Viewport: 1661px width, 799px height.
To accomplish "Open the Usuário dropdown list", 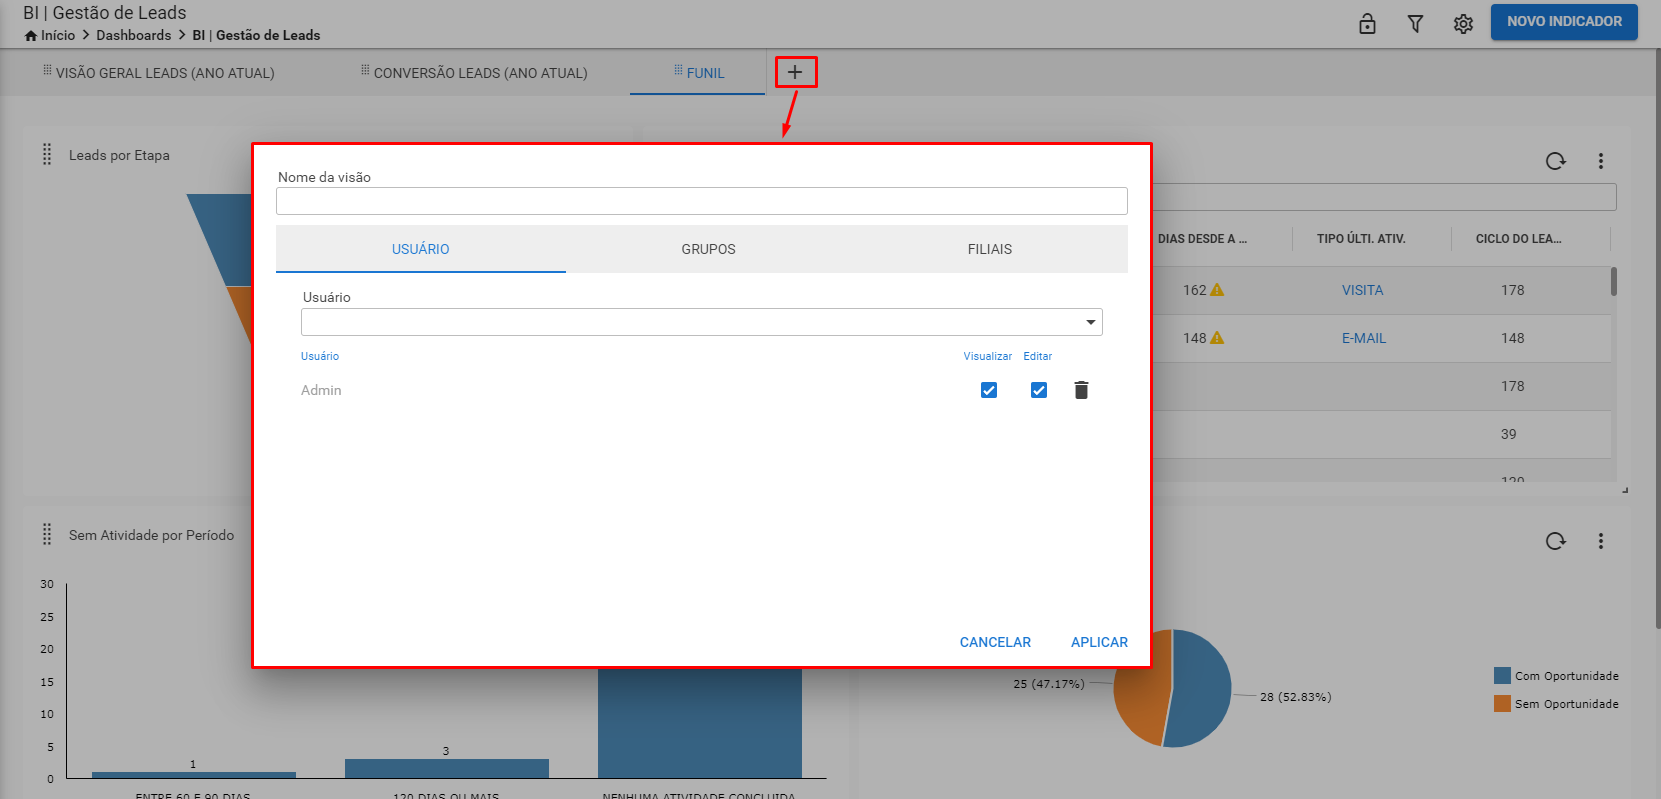I will tap(1090, 322).
